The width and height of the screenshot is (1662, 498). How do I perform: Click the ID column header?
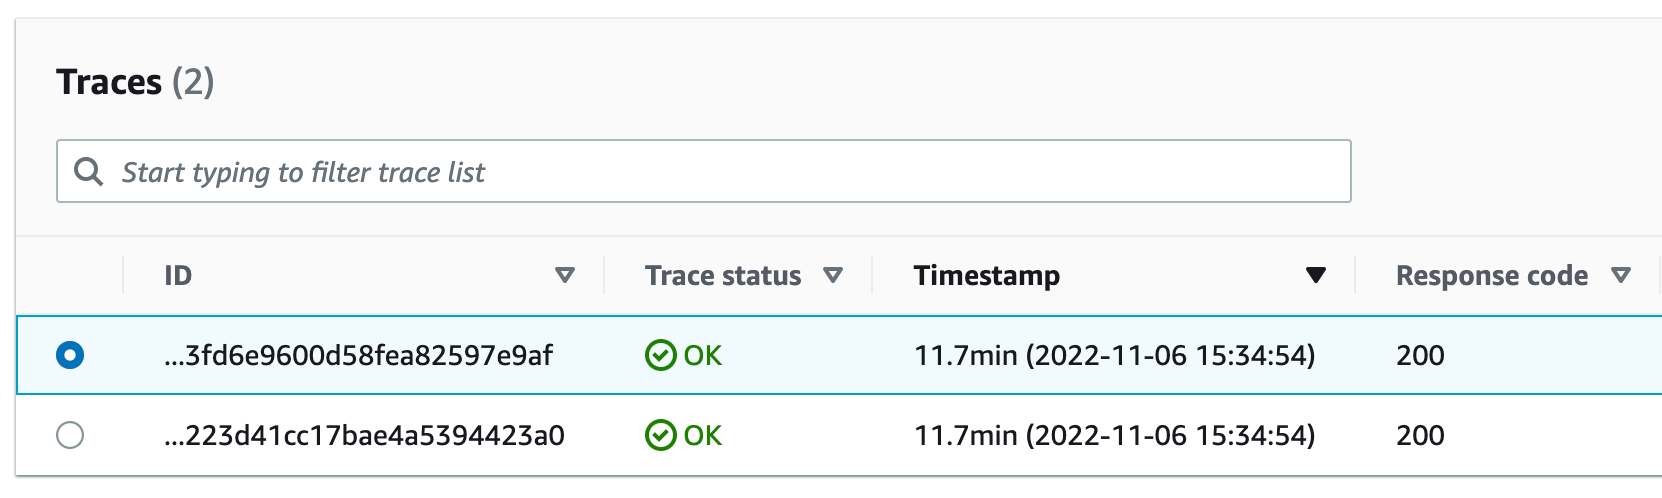[178, 275]
